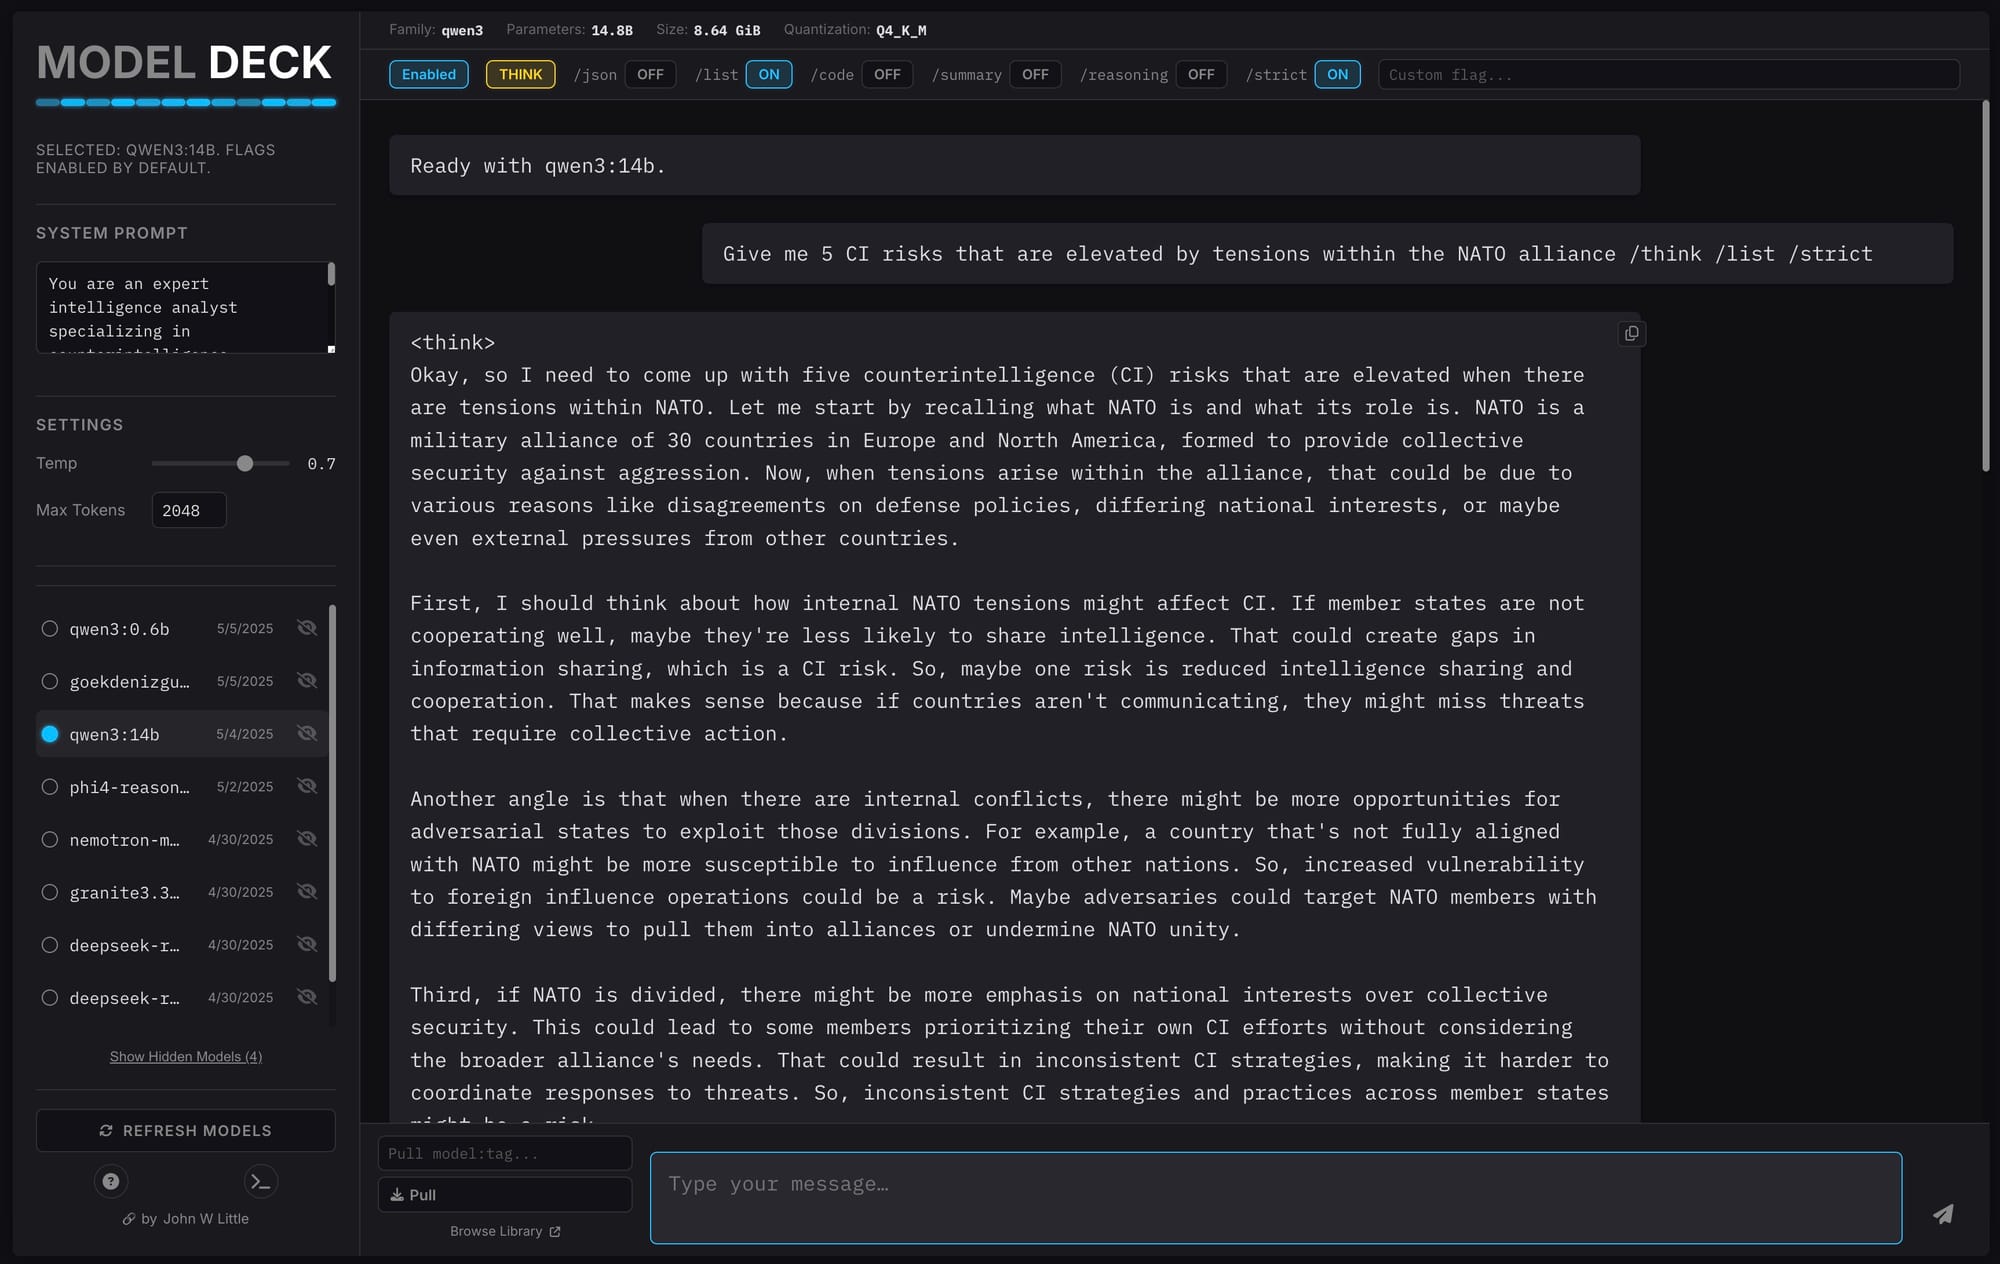This screenshot has height=1264, width=2000.
Task: Open the terminal console icon
Action: click(261, 1181)
